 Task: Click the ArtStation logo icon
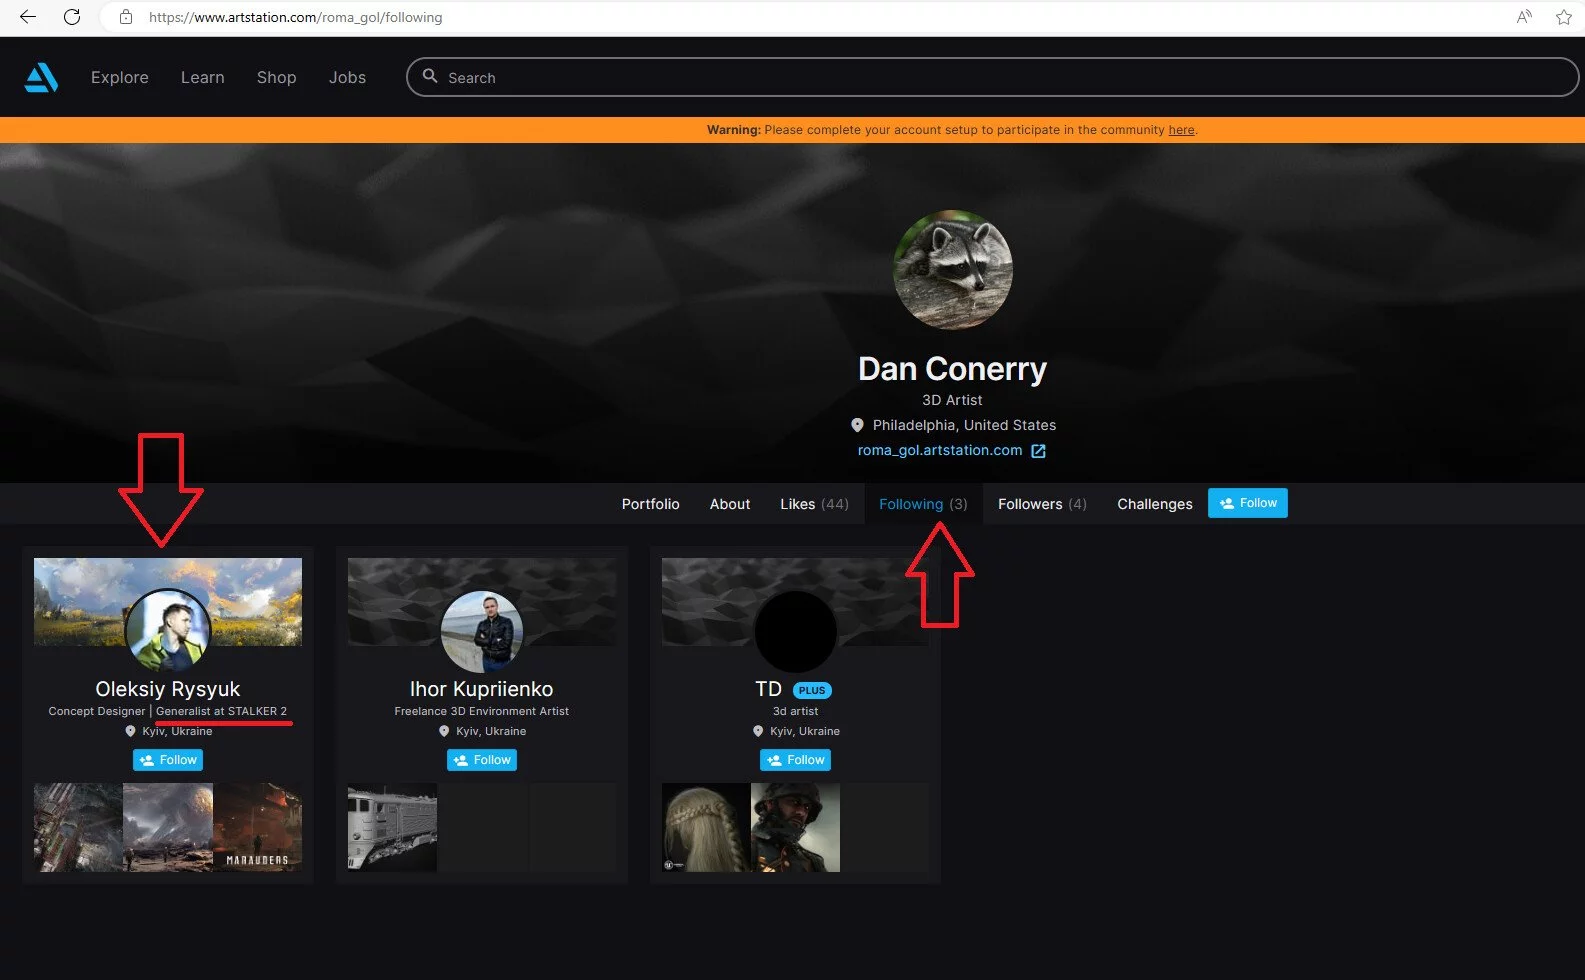pyautogui.click(x=41, y=77)
